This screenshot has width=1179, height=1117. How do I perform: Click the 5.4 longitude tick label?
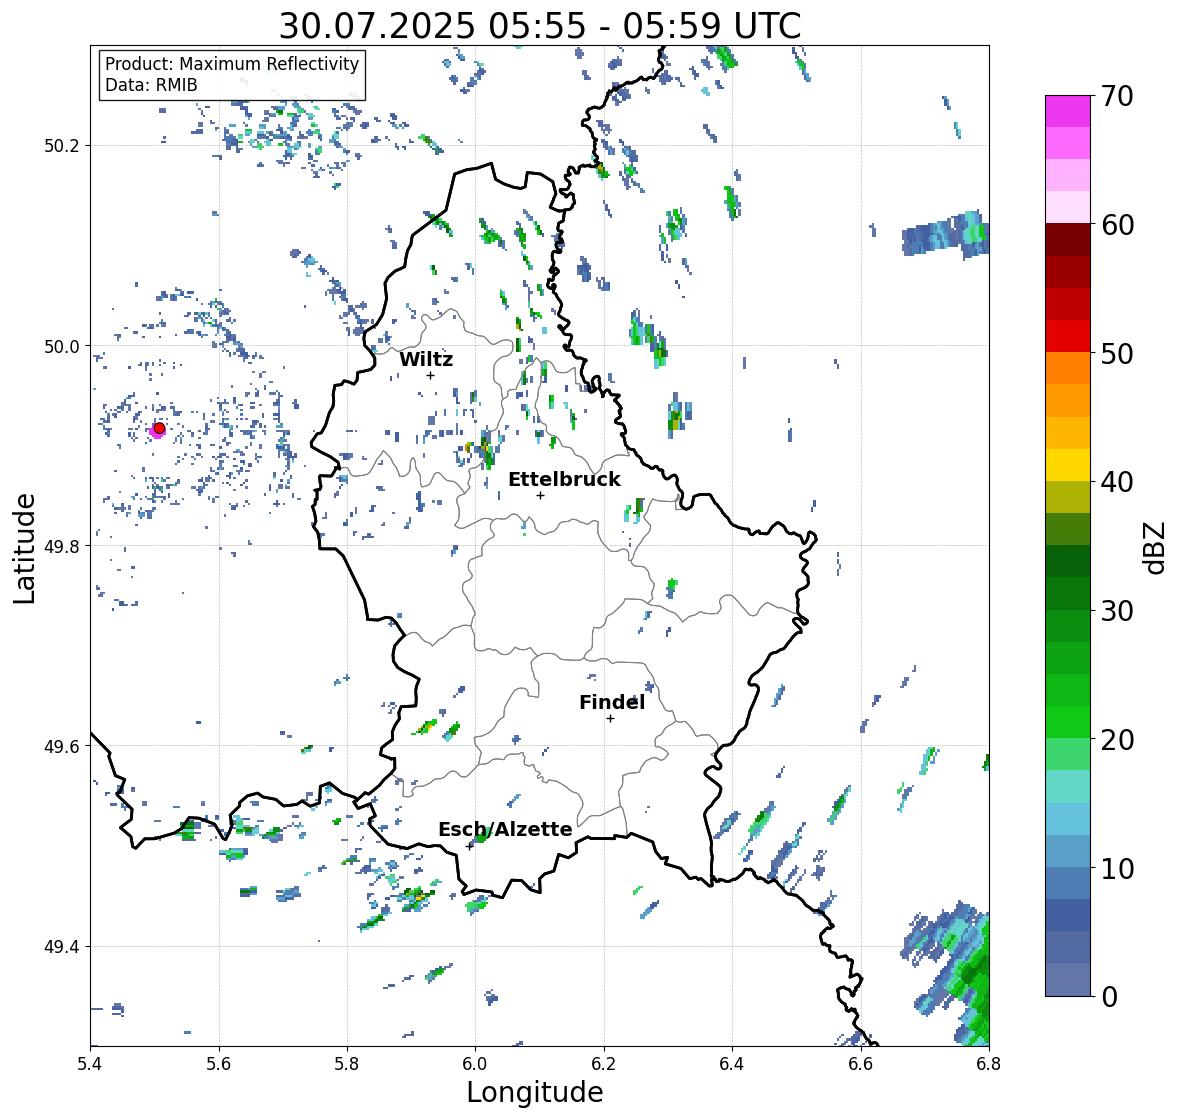pyautogui.click(x=90, y=1064)
